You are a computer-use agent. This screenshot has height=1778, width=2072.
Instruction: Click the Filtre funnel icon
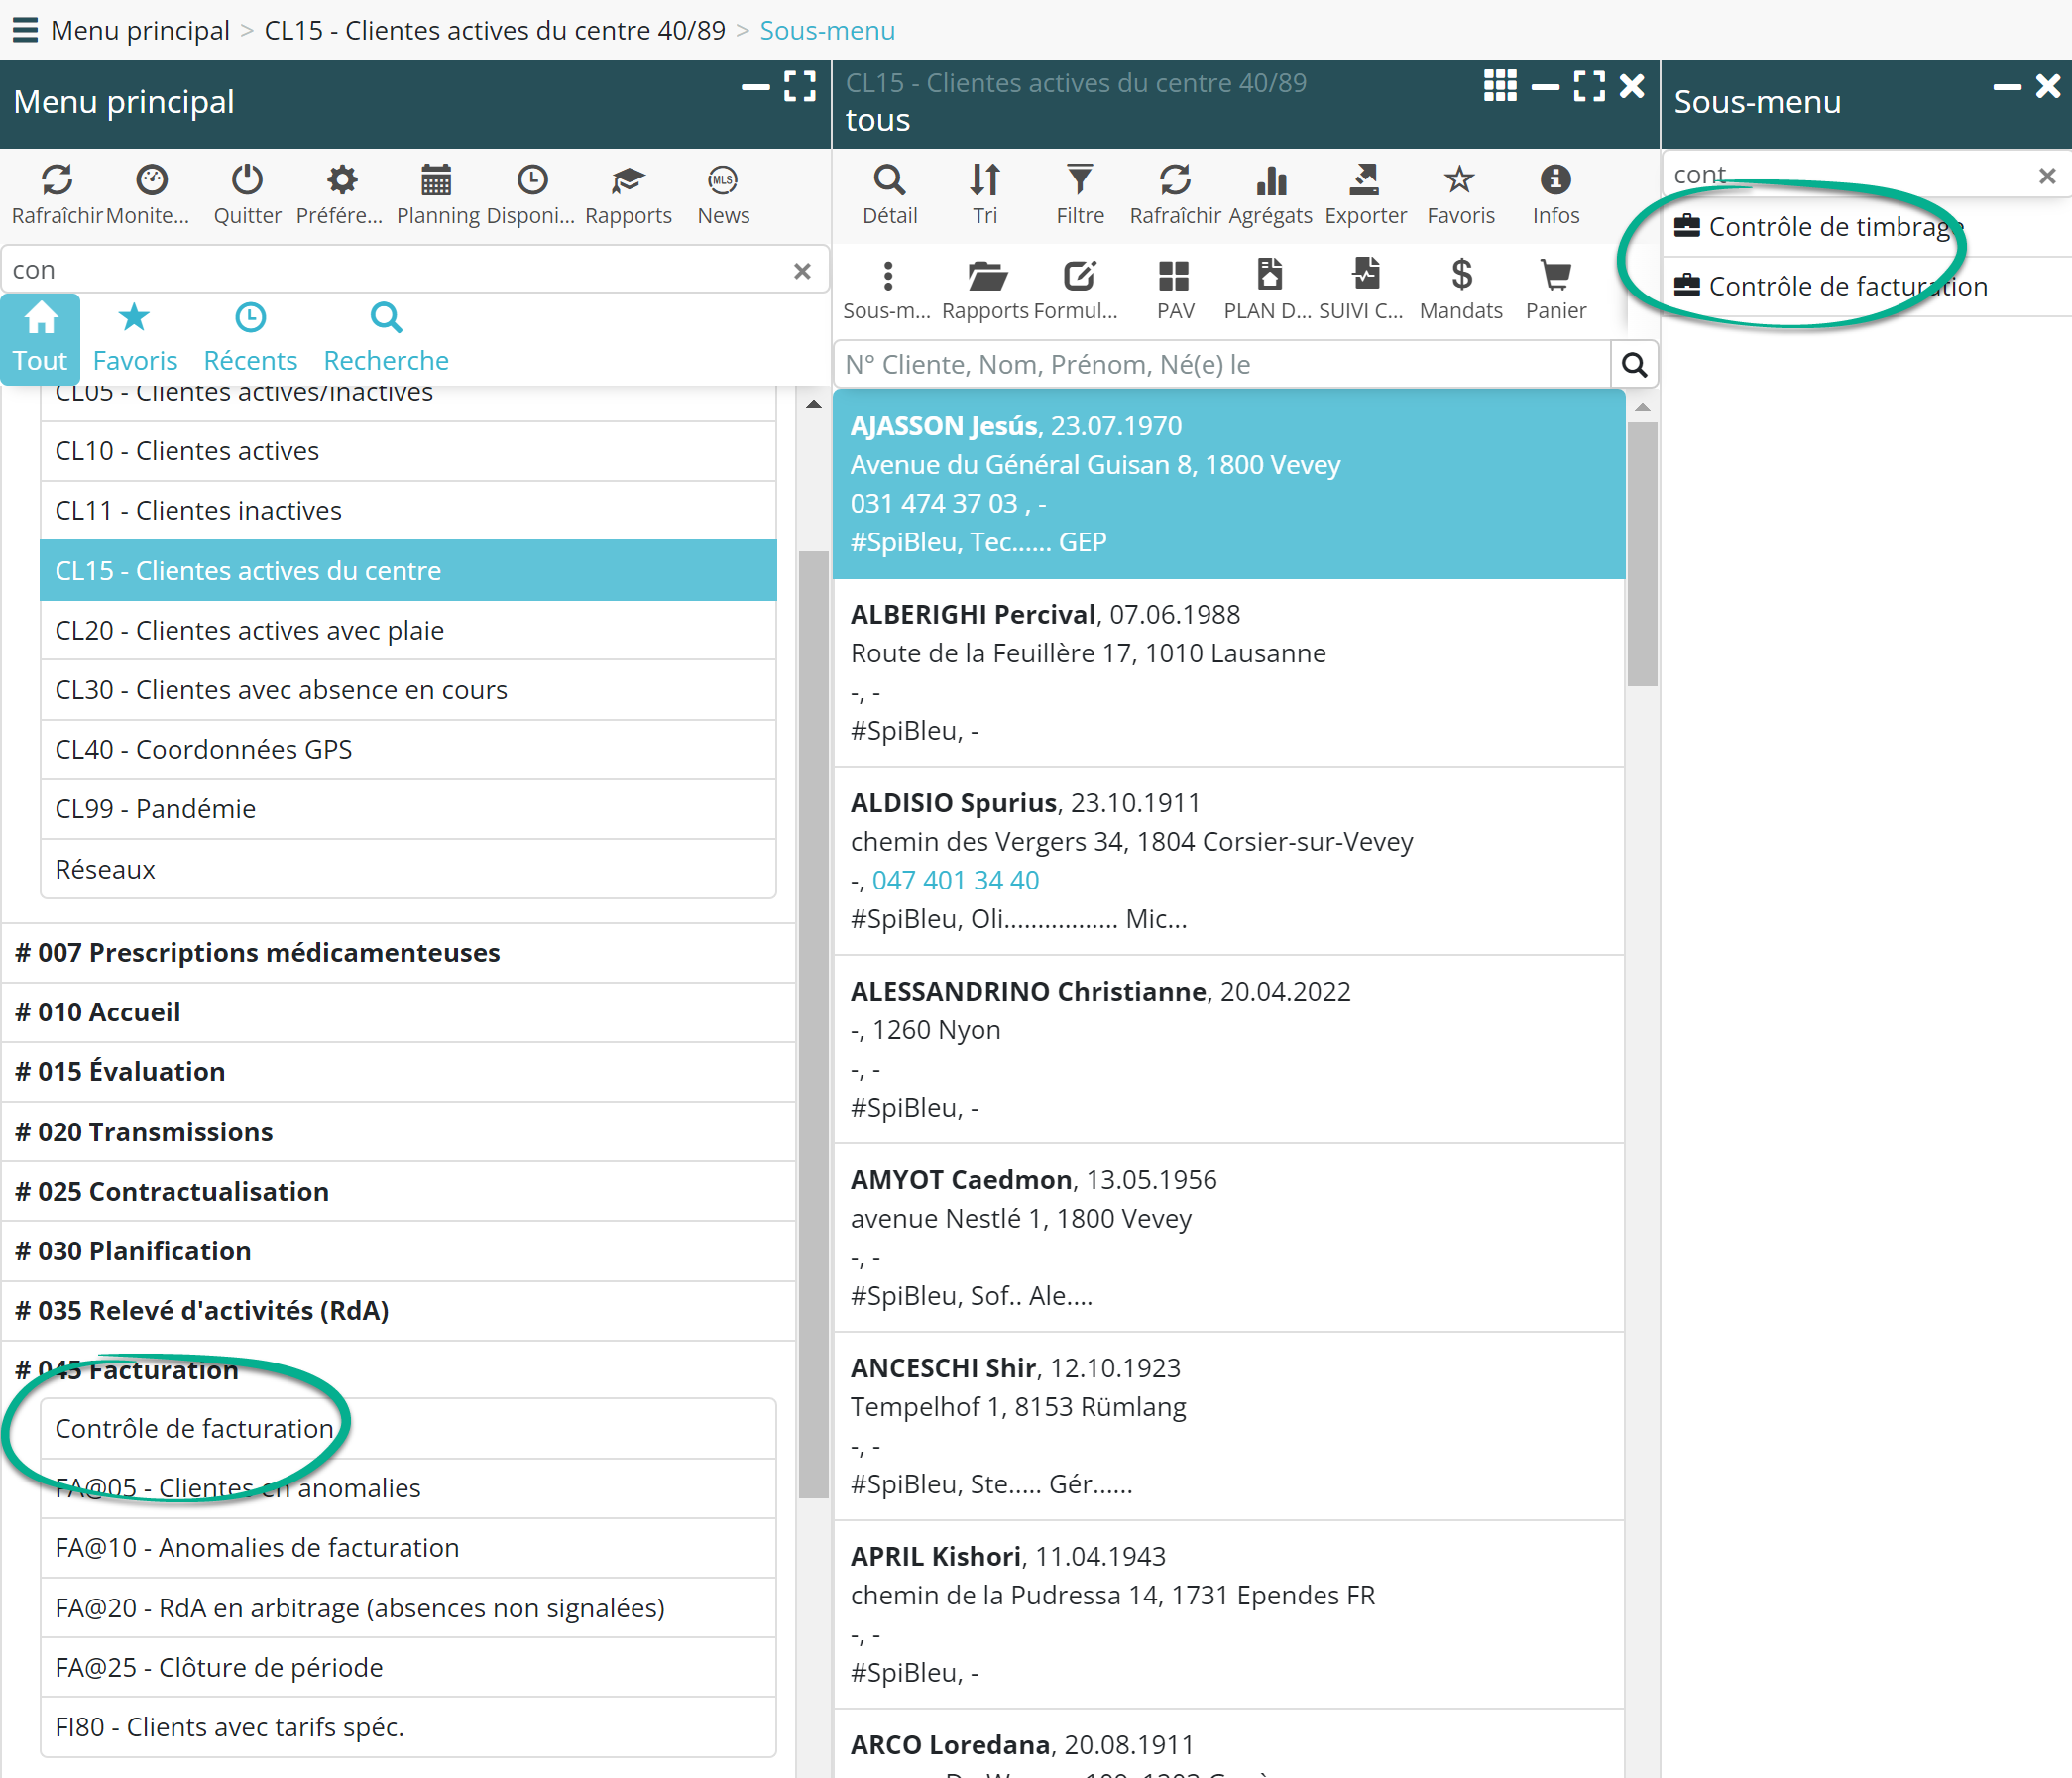[x=1079, y=180]
